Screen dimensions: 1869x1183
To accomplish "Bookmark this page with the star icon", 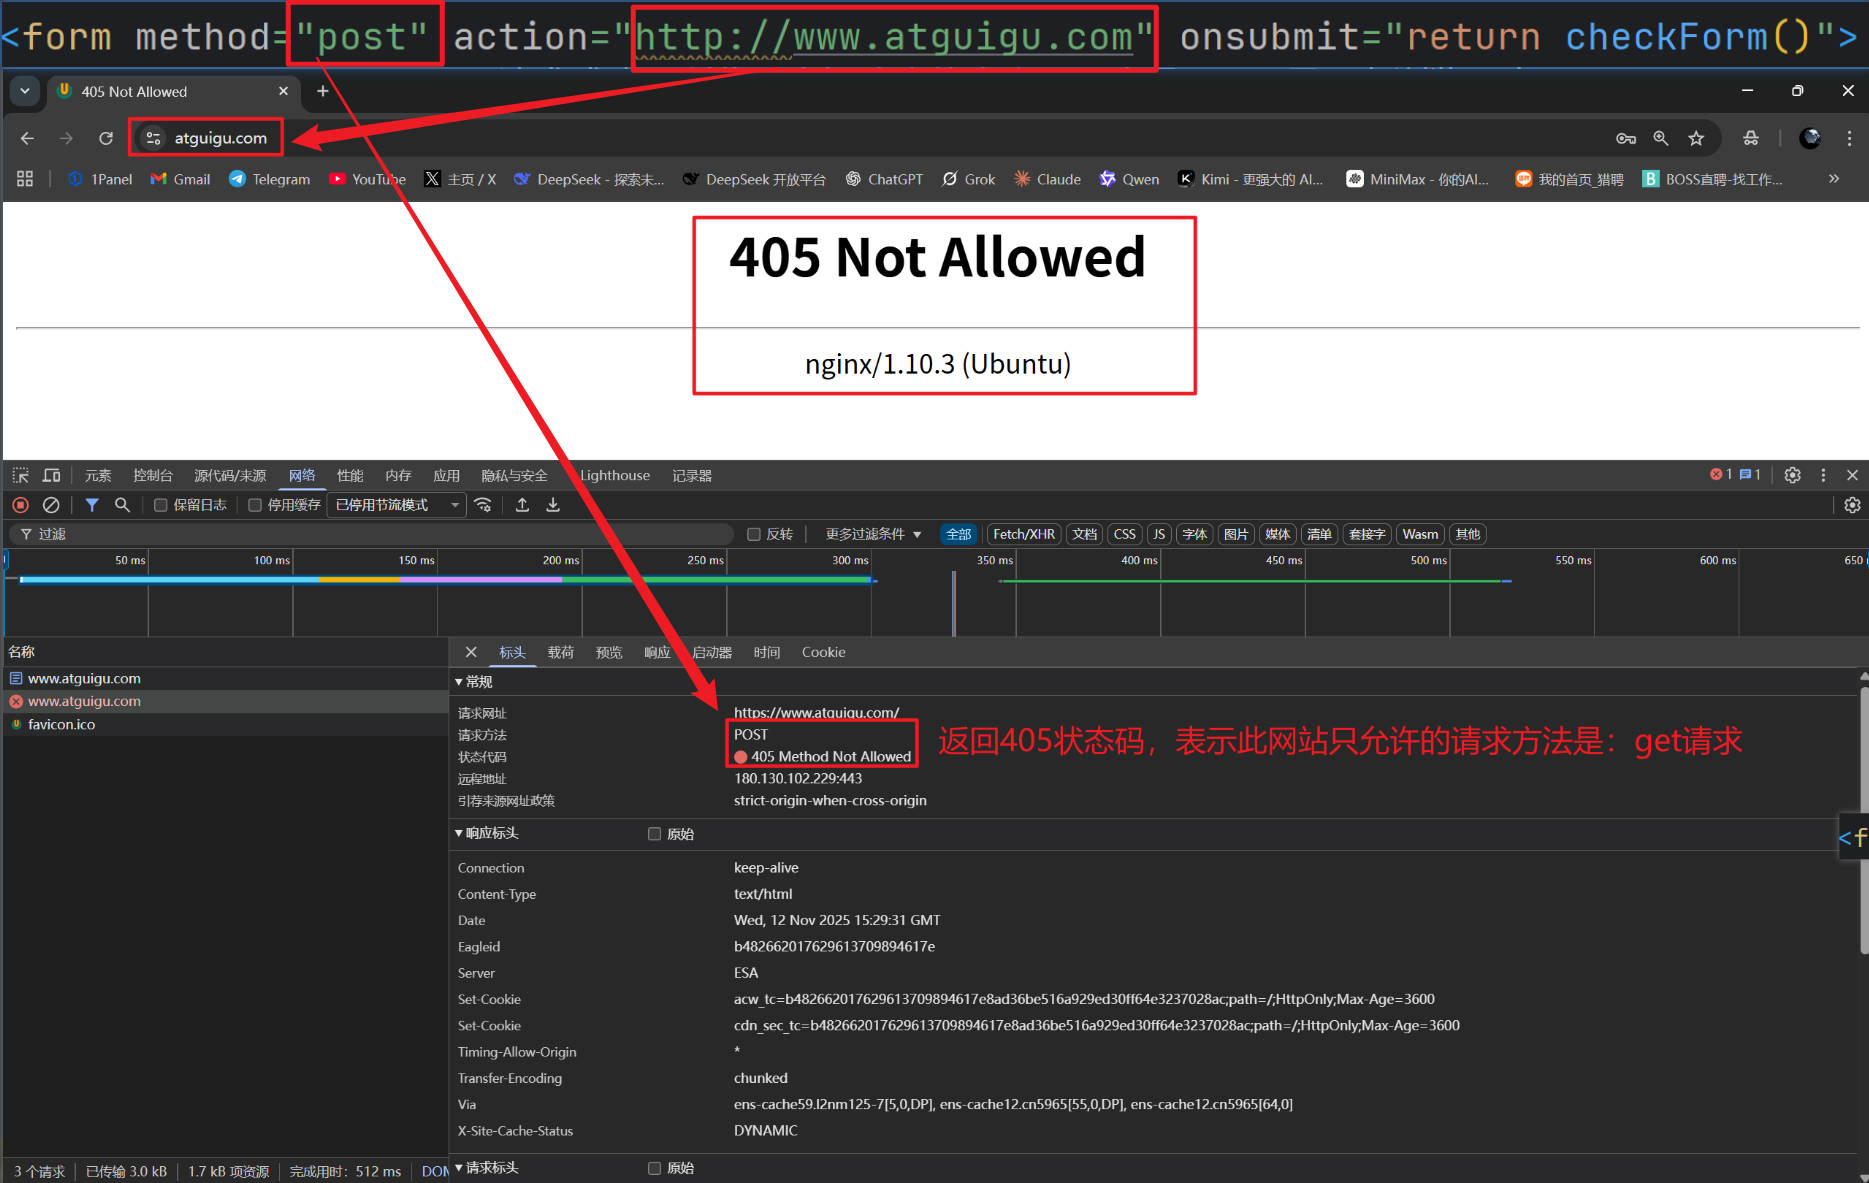I will 1696,138.
